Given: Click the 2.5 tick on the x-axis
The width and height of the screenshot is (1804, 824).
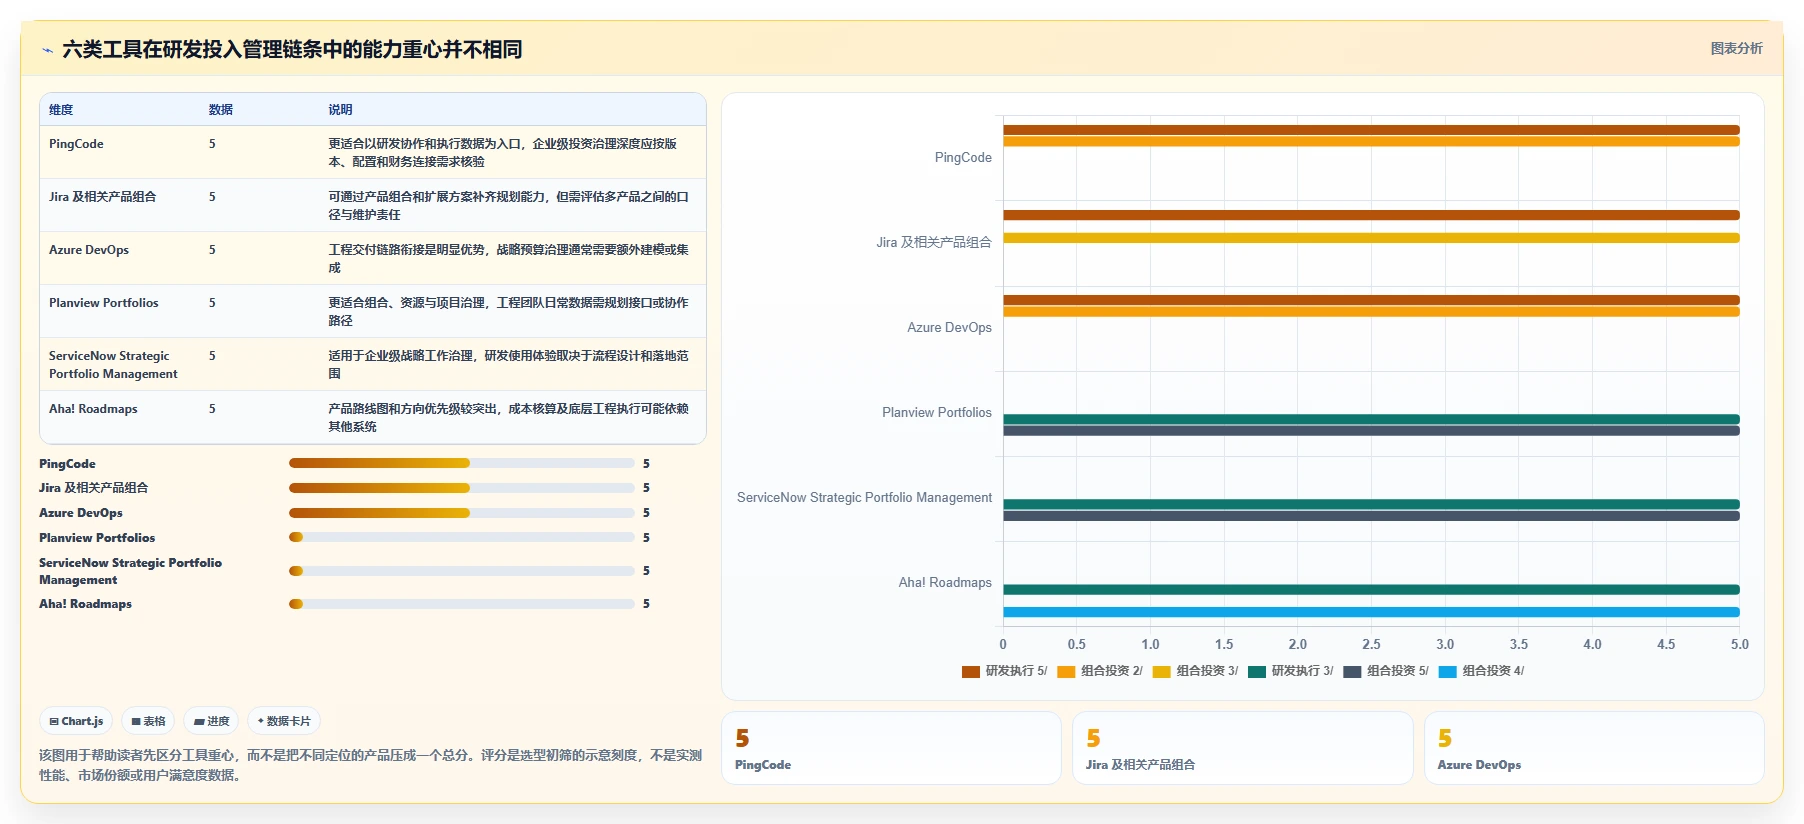Looking at the screenshot, I should point(1371,645).
